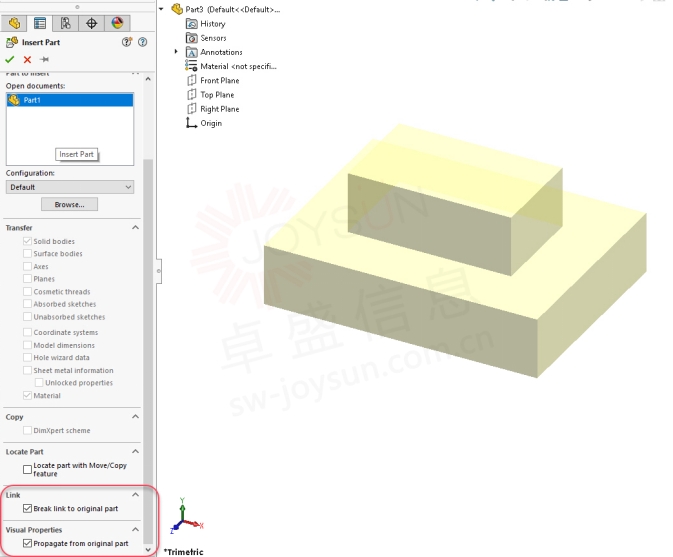The height and width of the screenshot is (557, 673).
Task: Cancel Insert Part with red X
Action: click(x=27, y=59)
